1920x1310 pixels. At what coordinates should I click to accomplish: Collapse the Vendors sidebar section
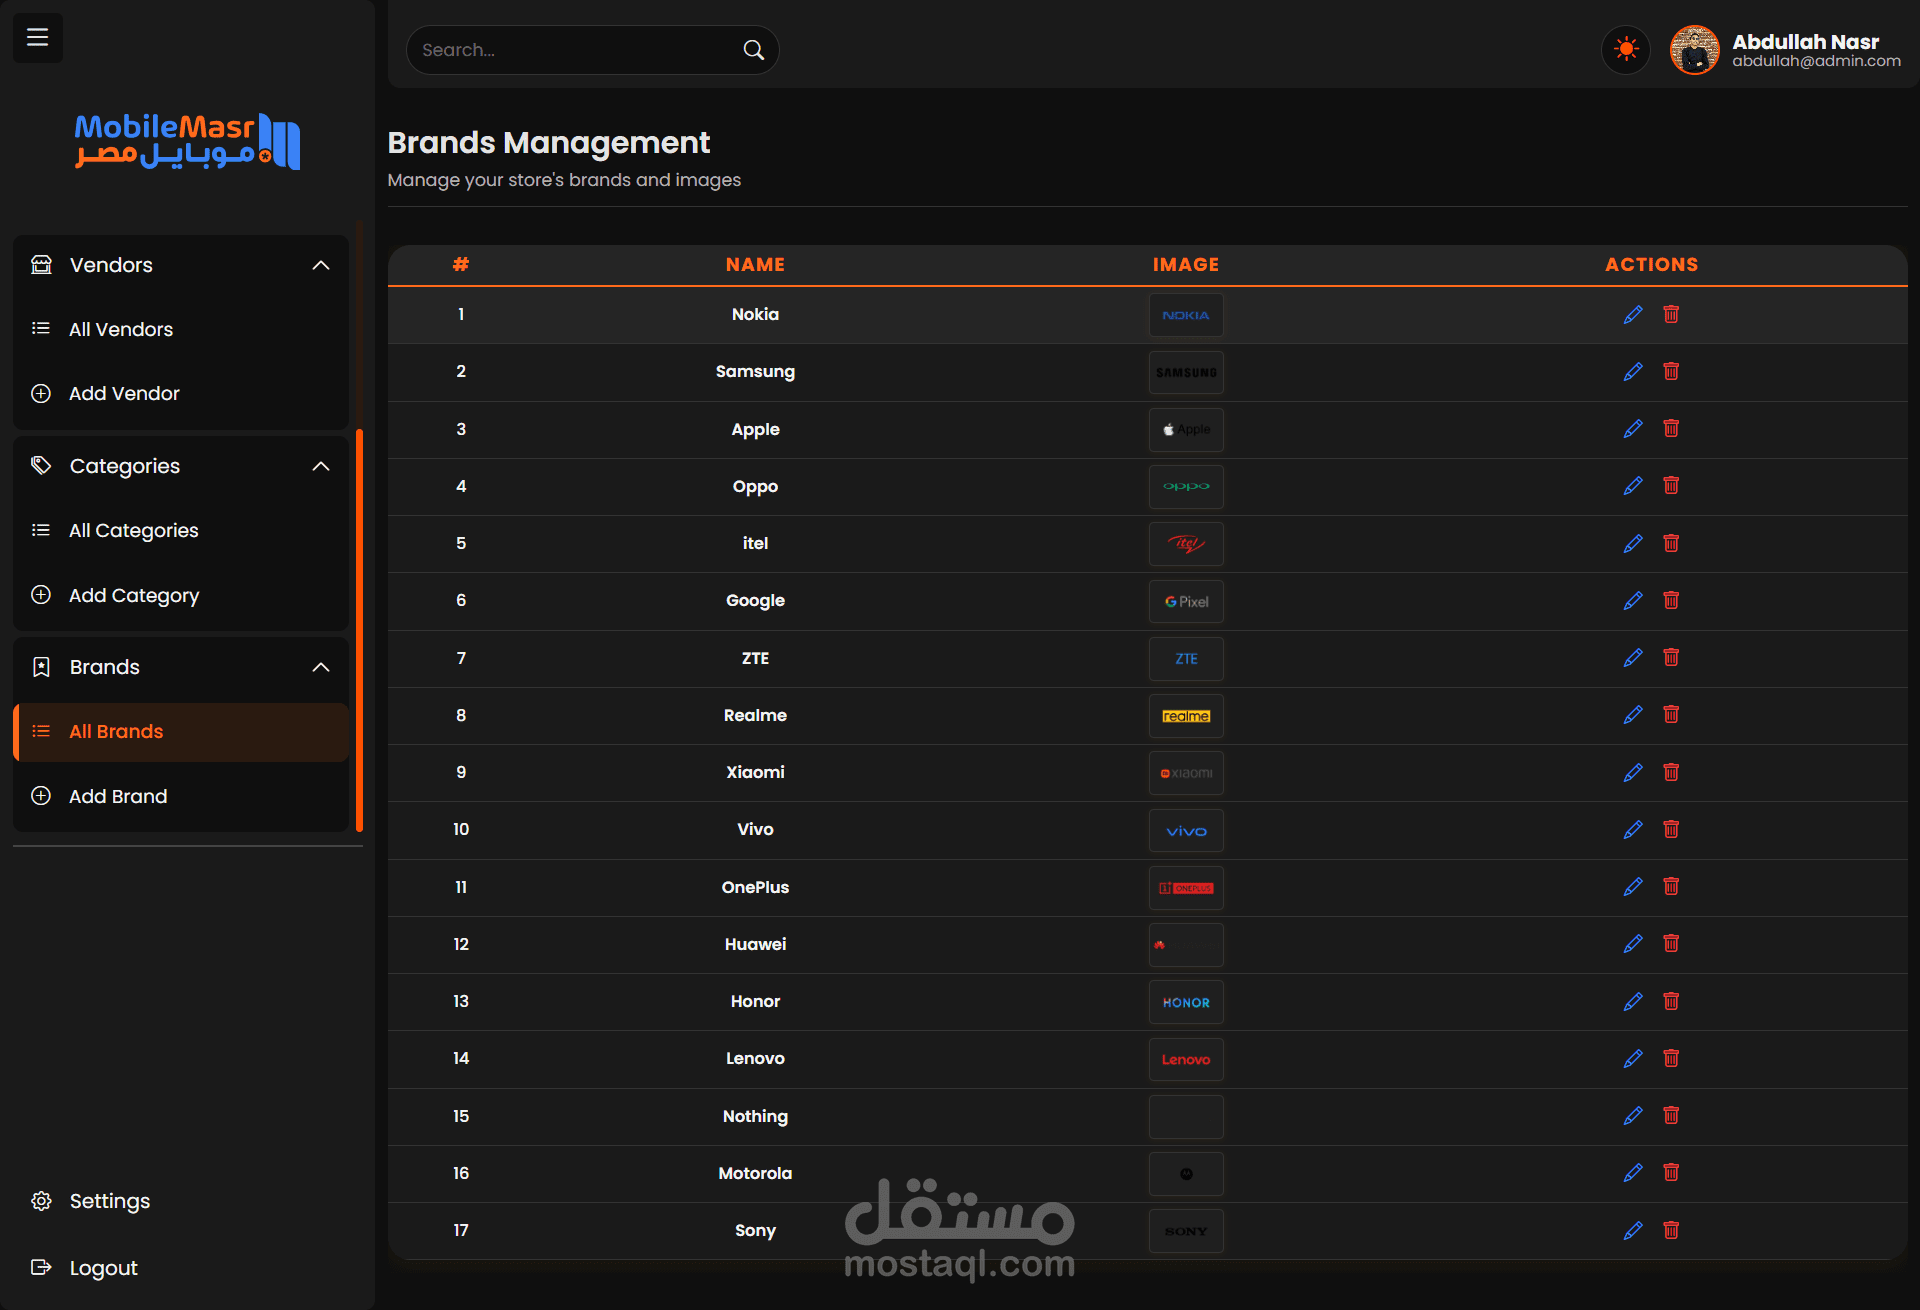[x=320, y=265]
